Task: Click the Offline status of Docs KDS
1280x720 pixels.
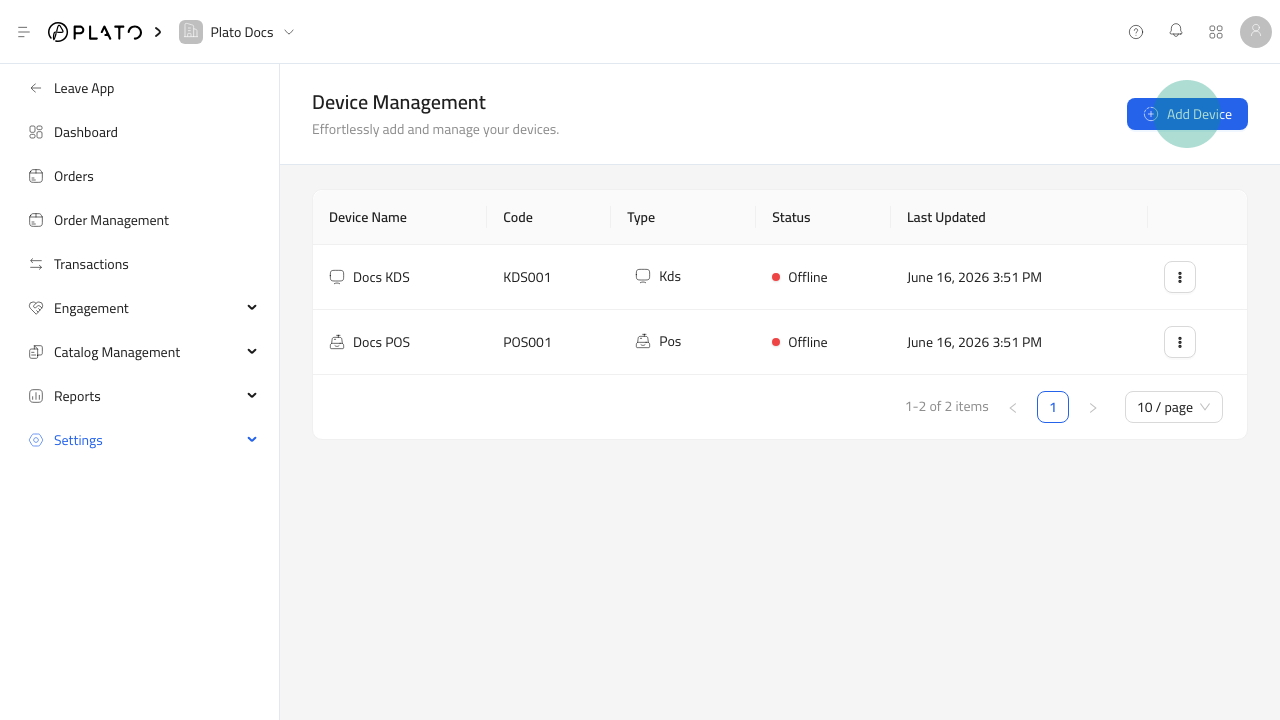Action: [x=800, y=277]
